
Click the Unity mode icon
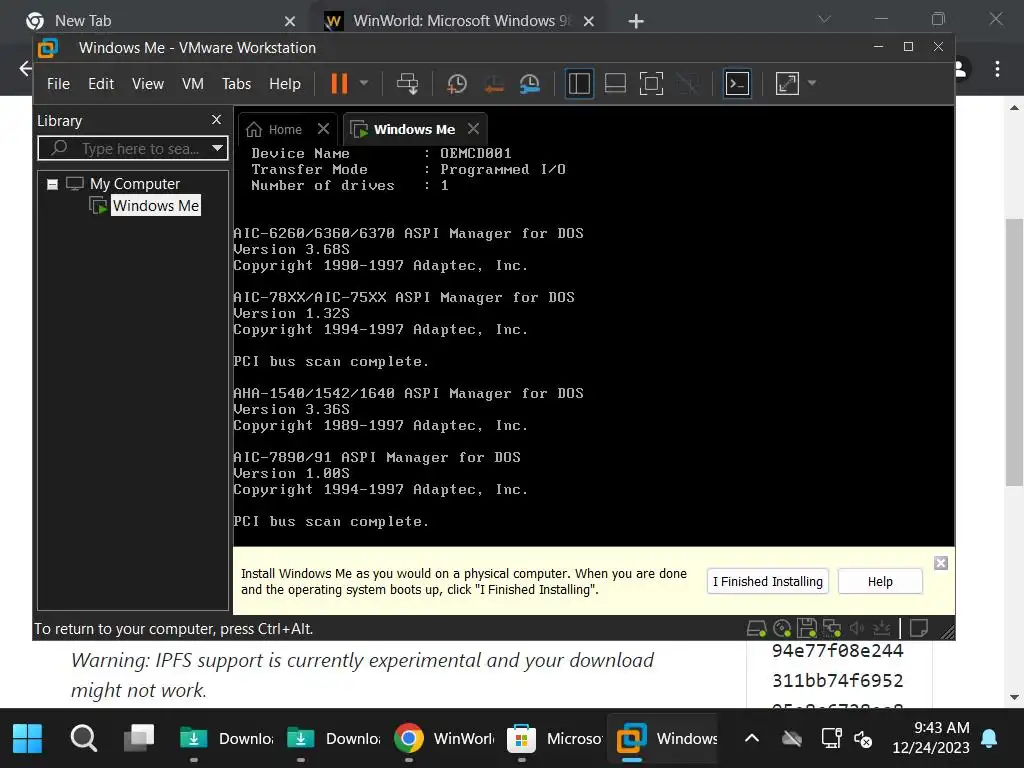coord(687,84)
